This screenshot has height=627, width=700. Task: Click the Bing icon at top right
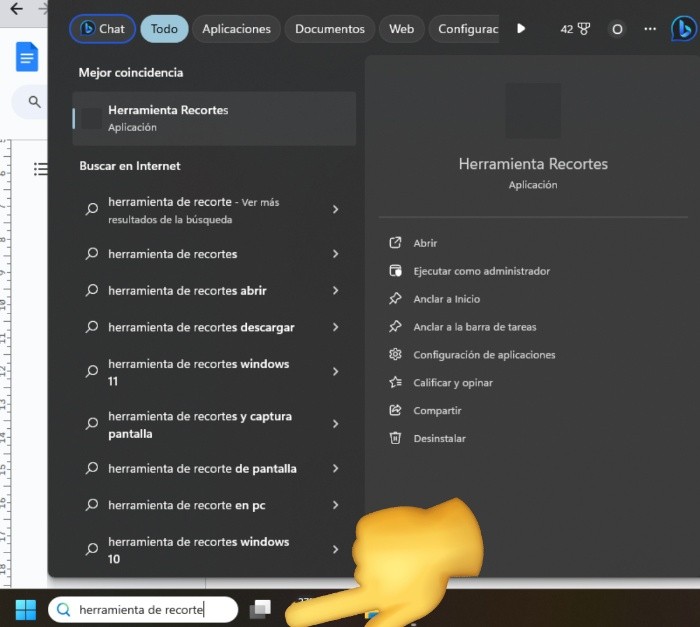[682, 29]
